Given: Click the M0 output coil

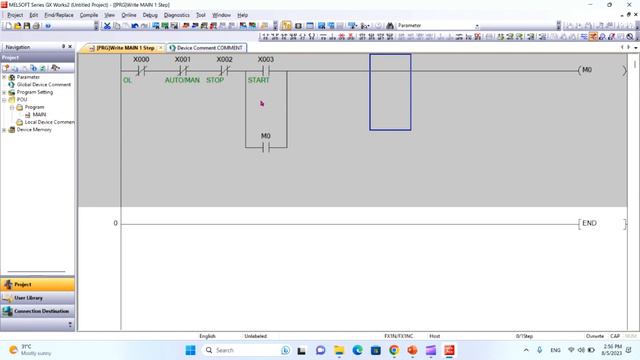Looking at the screenshot, I should click(x=602, y=70).
